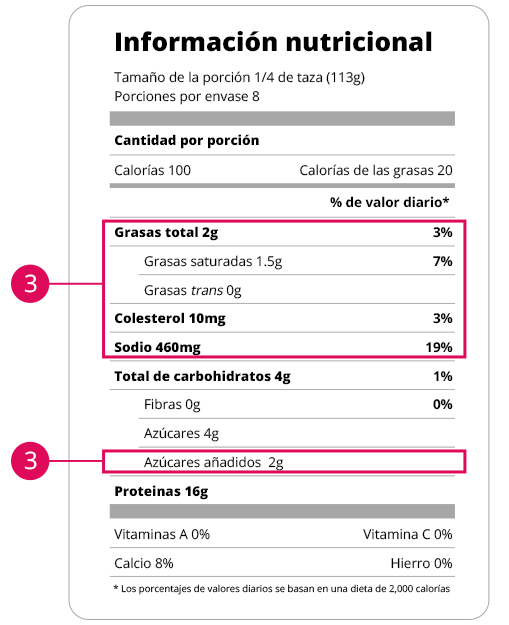509x625 pixels.
Task: Select the Calorías 100 value
Action: (152, 170)
